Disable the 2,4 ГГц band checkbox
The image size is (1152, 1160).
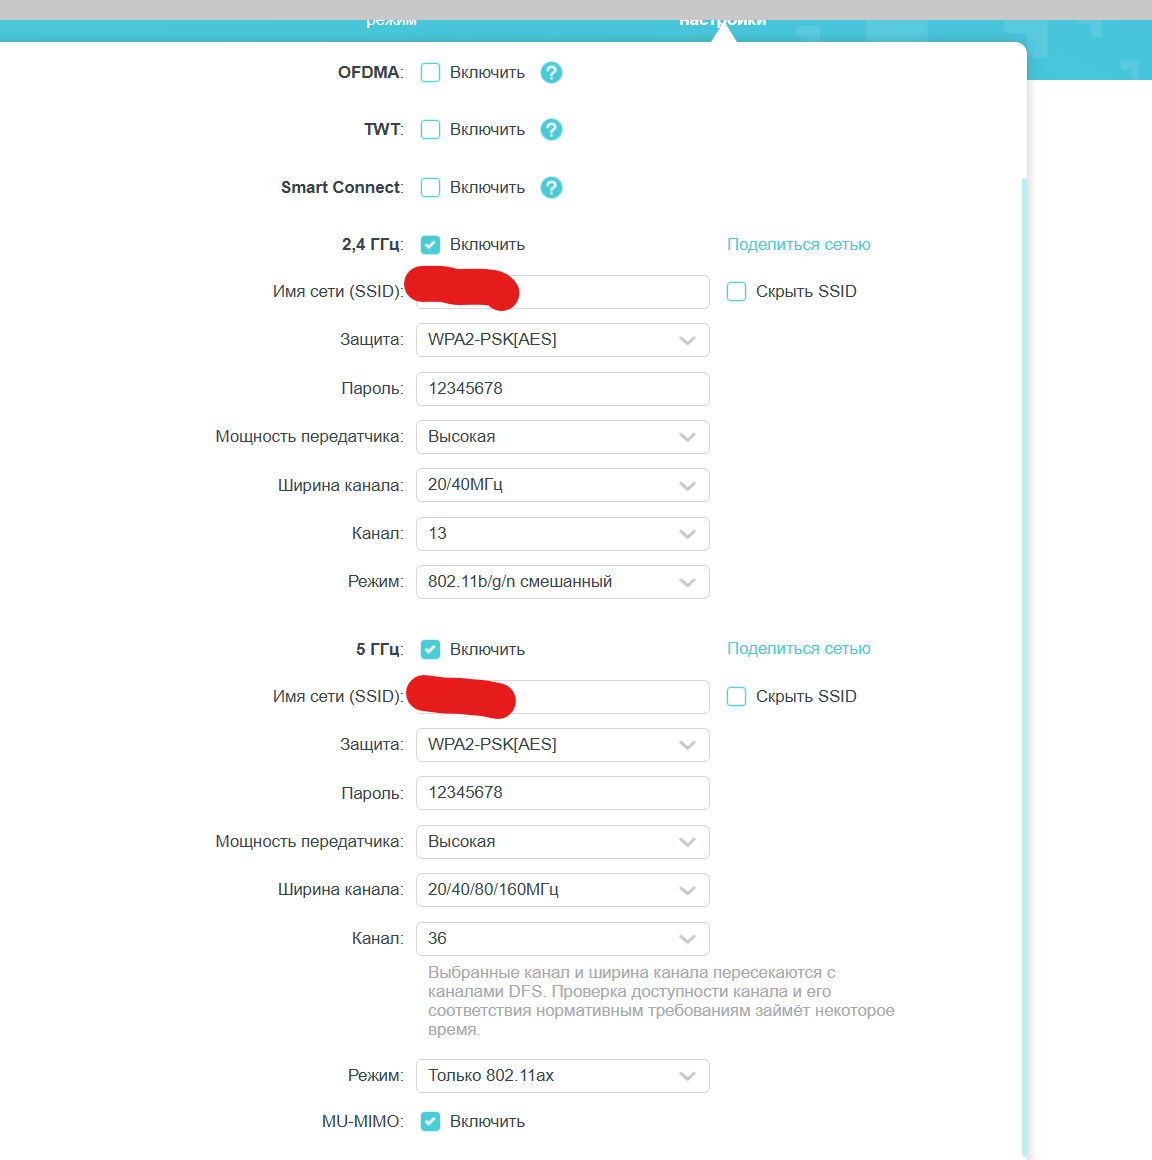point(431,245)
